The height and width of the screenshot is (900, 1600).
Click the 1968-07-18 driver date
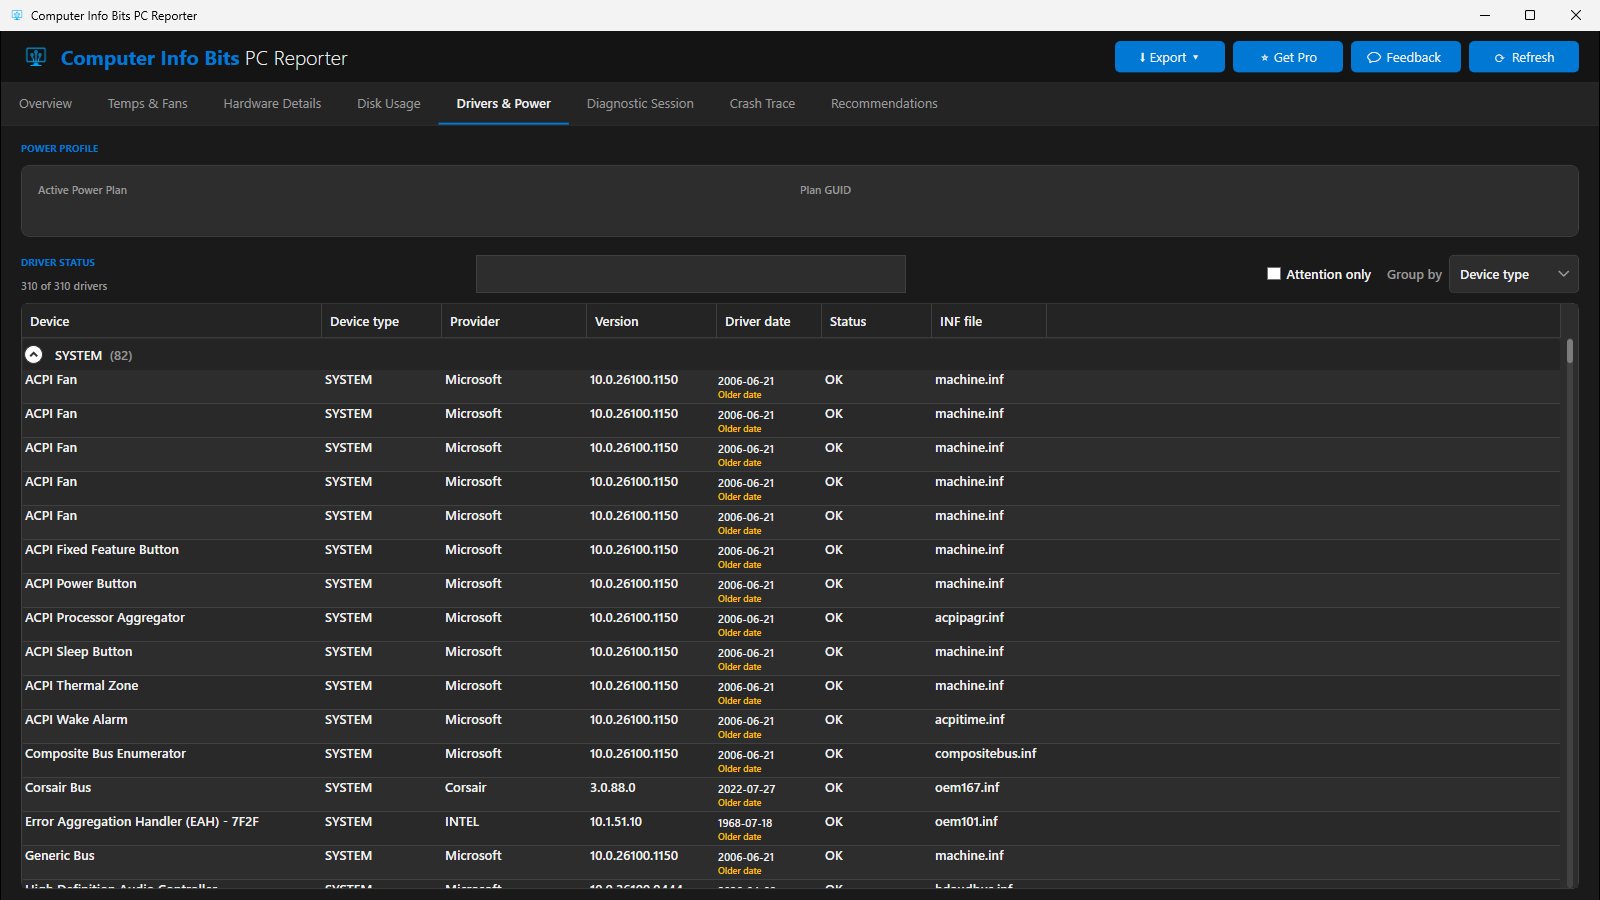[x=745, y=823]
